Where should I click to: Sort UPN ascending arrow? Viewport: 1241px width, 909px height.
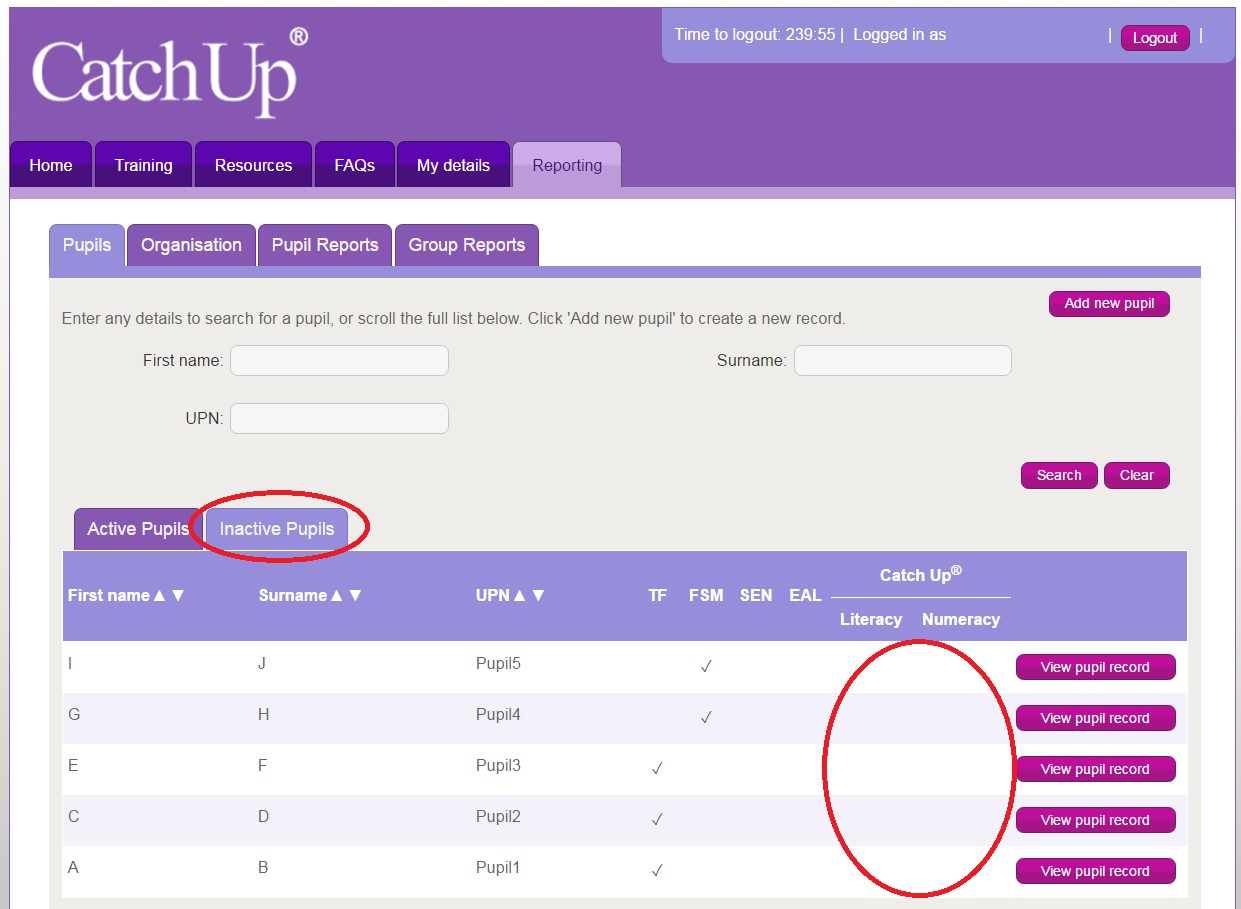tap(519, 595)
